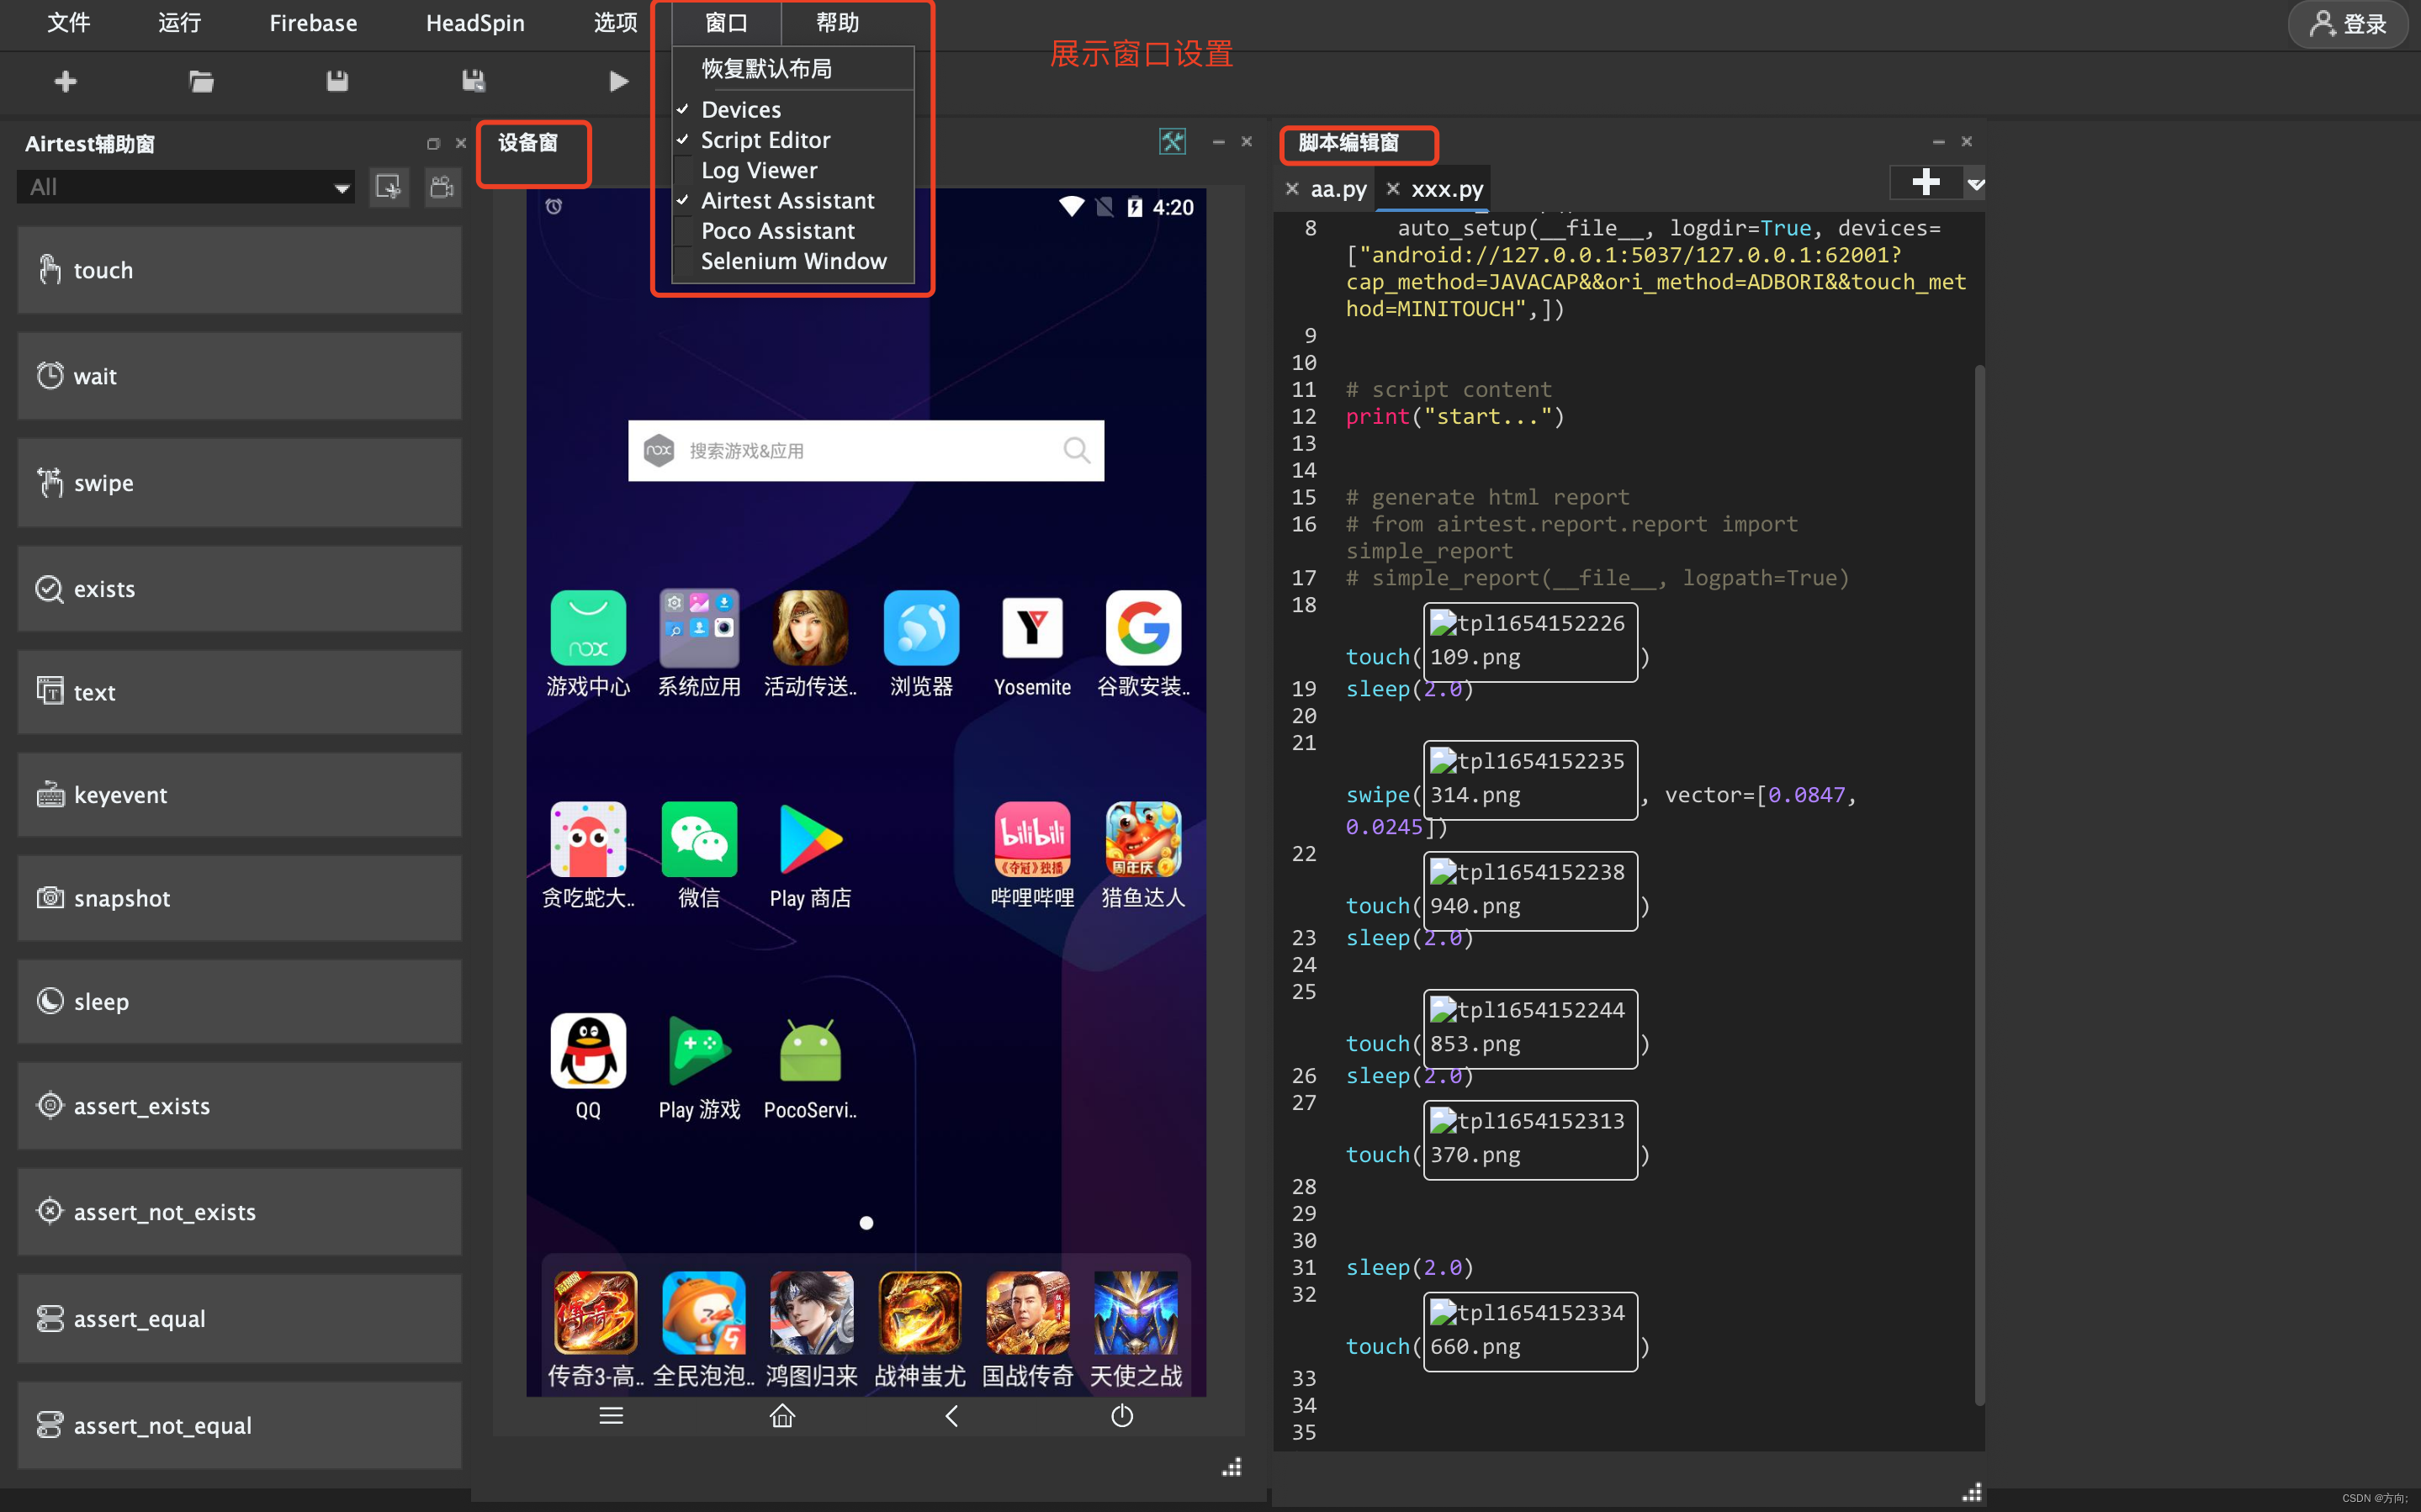Click the new file plus icon in toolbar
This screenshot has height=1512, width=2421.
coord(66,81)
